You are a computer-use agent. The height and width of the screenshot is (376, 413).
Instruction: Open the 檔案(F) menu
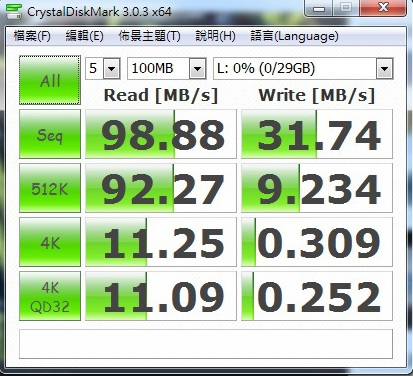click(x=32, y=36)
